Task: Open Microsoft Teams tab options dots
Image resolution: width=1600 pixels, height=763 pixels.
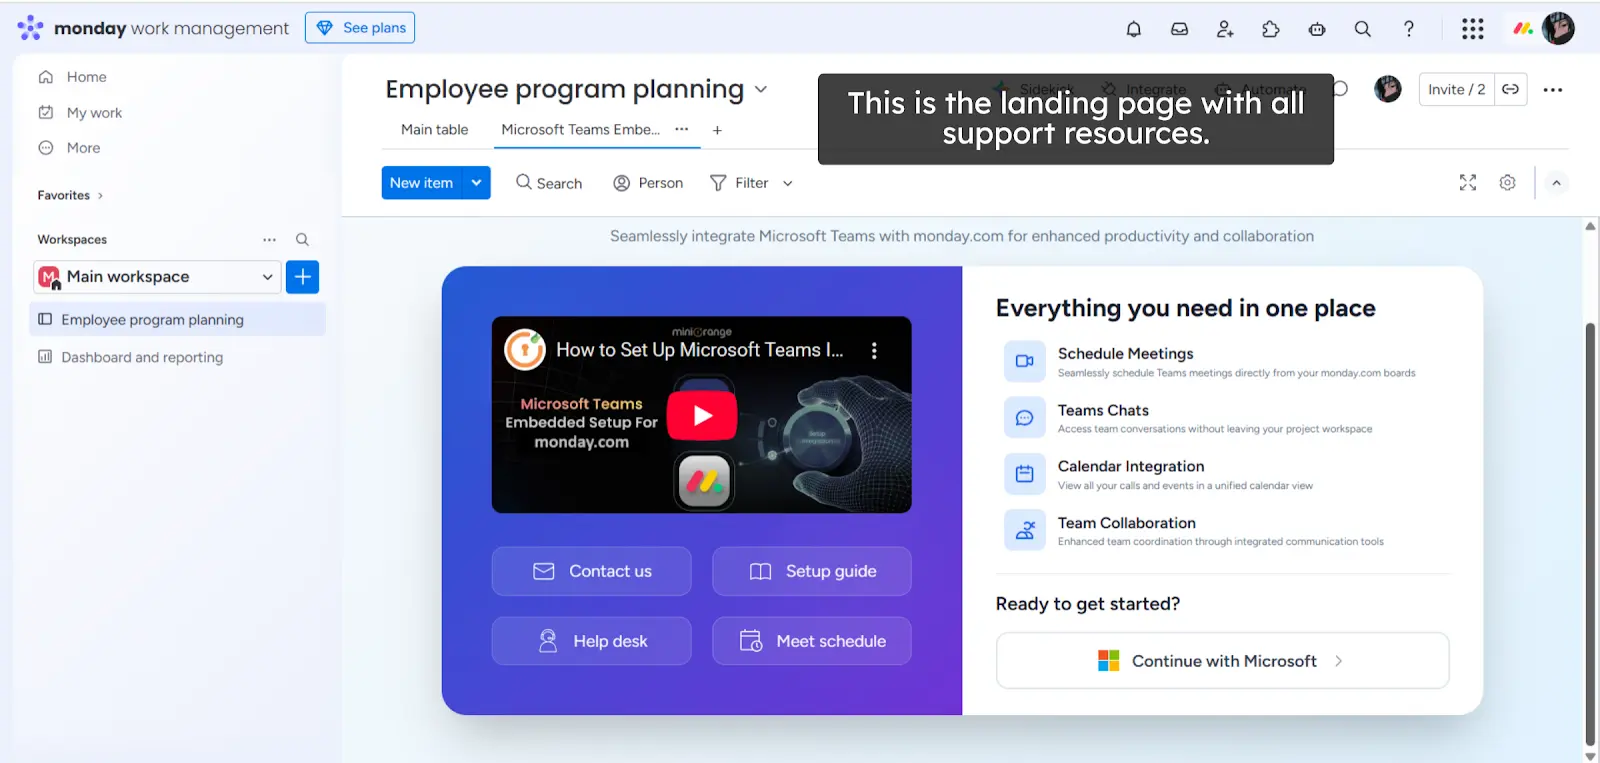Action: [681, 129]
